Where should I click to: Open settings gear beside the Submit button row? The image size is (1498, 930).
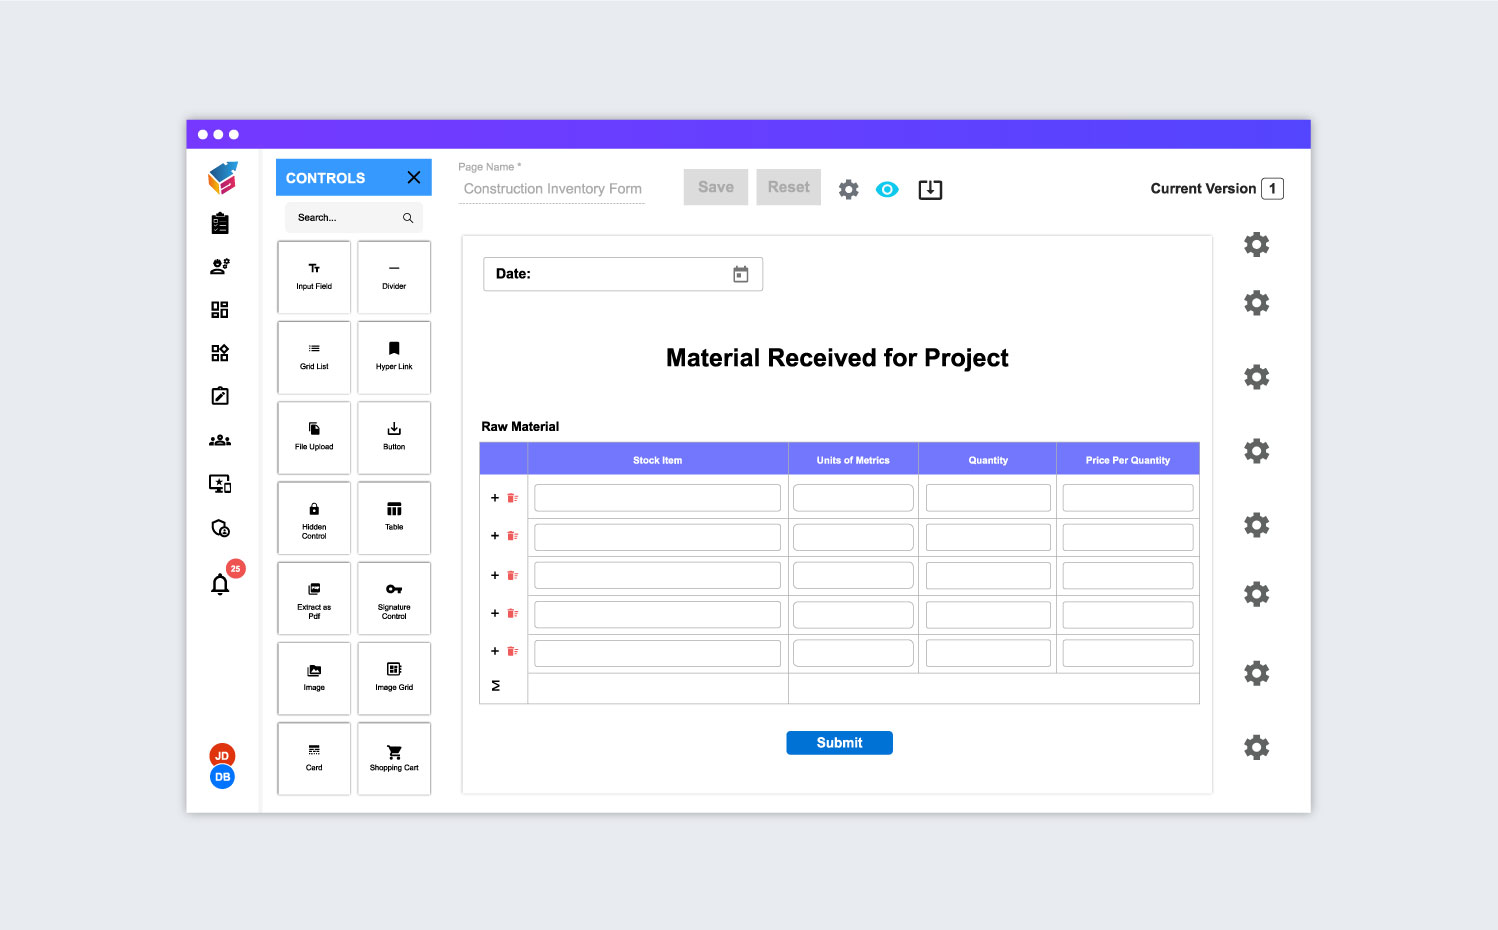[x=1256, y=746]
